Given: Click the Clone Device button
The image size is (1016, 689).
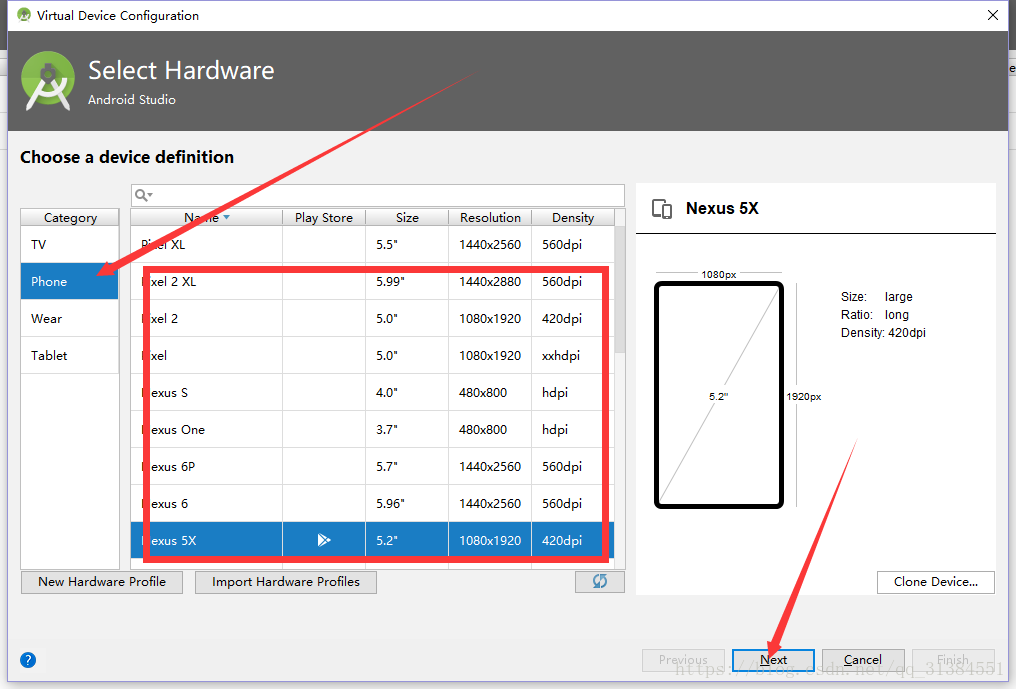Looking at the screenshot, I should 936,581.
